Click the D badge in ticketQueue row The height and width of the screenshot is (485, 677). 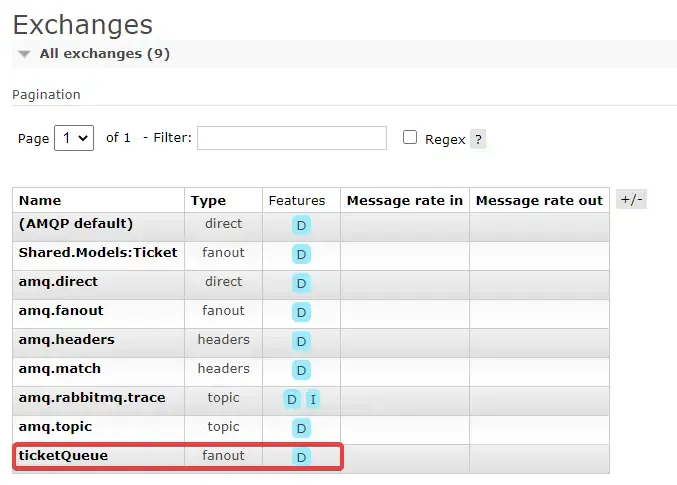pos(301,457)
